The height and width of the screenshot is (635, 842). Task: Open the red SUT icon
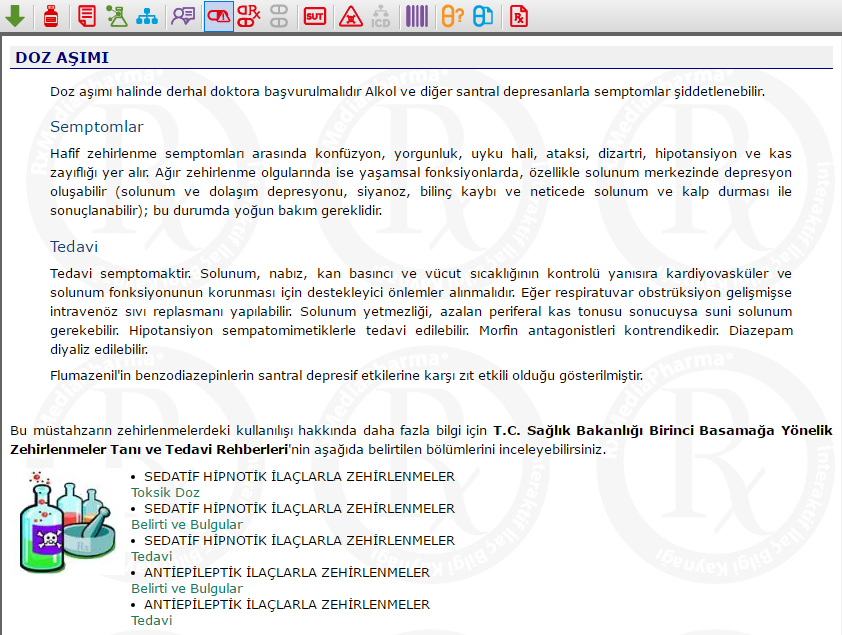314,16
